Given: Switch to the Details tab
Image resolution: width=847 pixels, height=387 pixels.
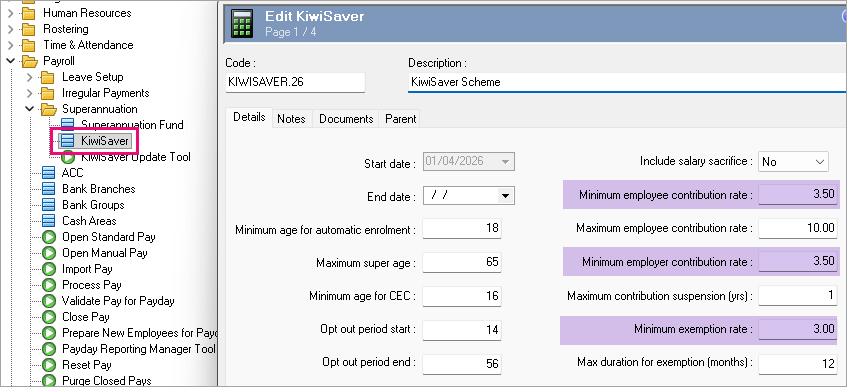Looking at the screenshot, I should 249,118.
